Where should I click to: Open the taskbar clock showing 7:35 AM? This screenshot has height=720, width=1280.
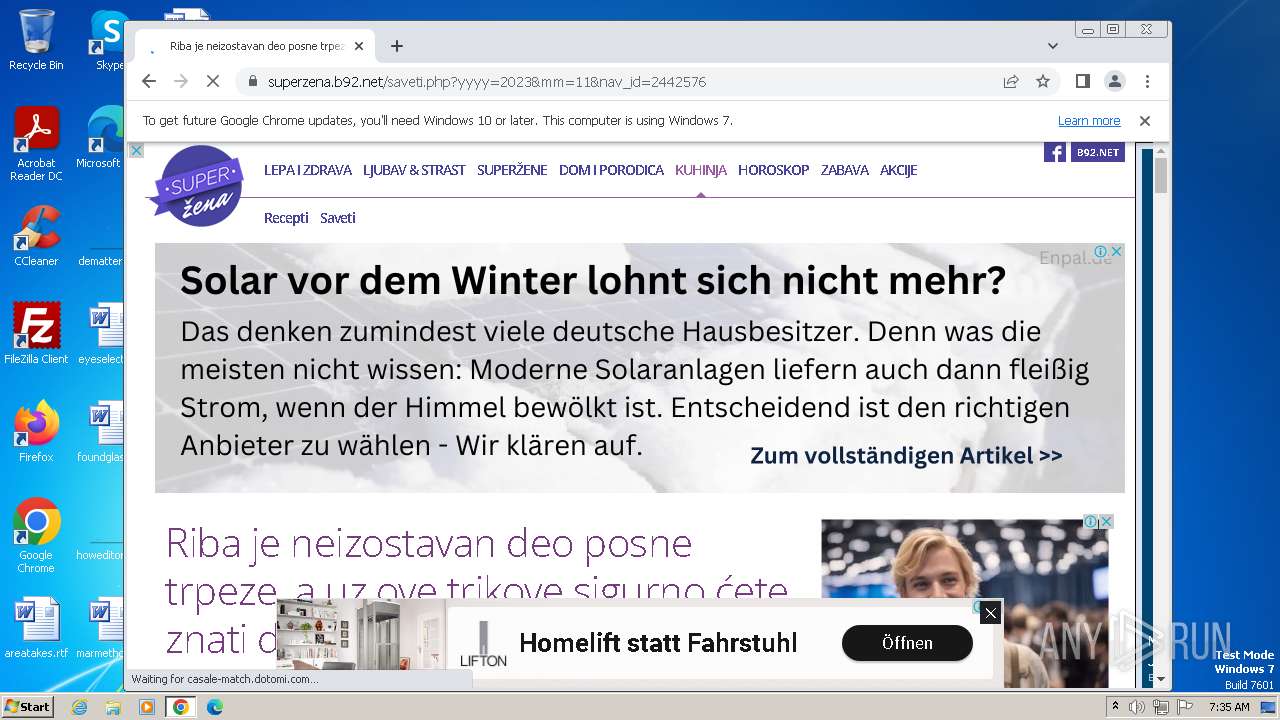pos(1229,707)
